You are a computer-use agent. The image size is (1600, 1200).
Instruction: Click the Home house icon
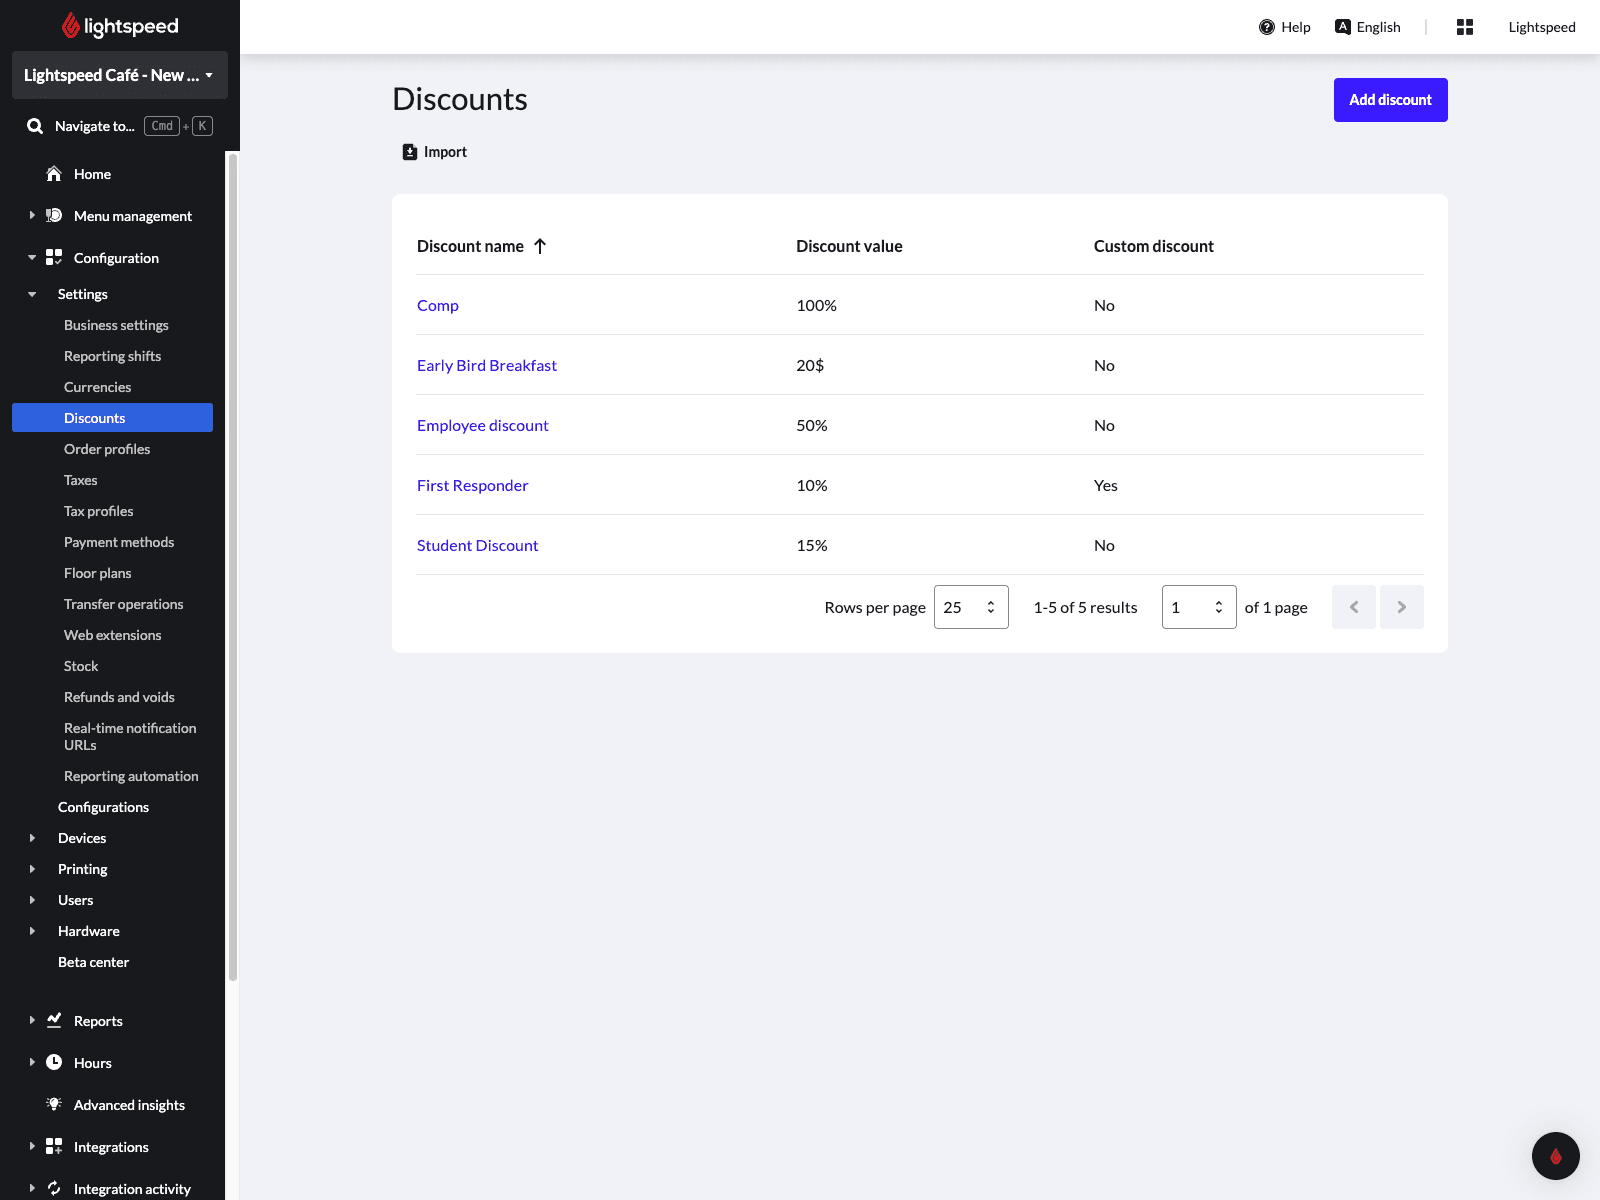pyautogui.click(x=54, y=174)
